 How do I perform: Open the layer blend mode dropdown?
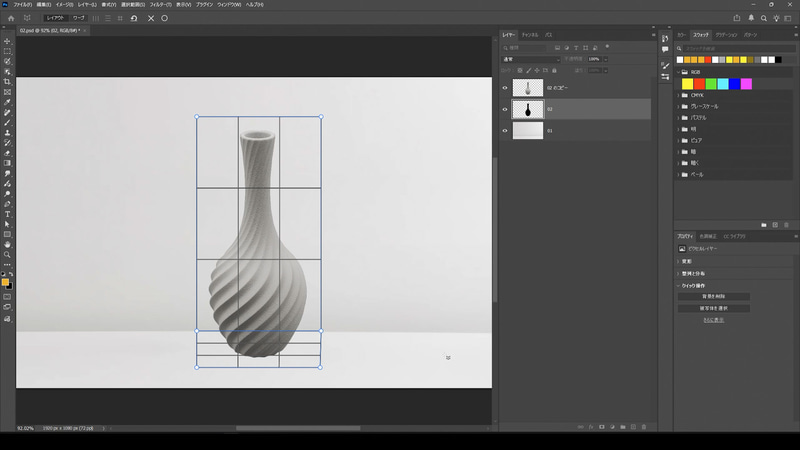(530, 59)
